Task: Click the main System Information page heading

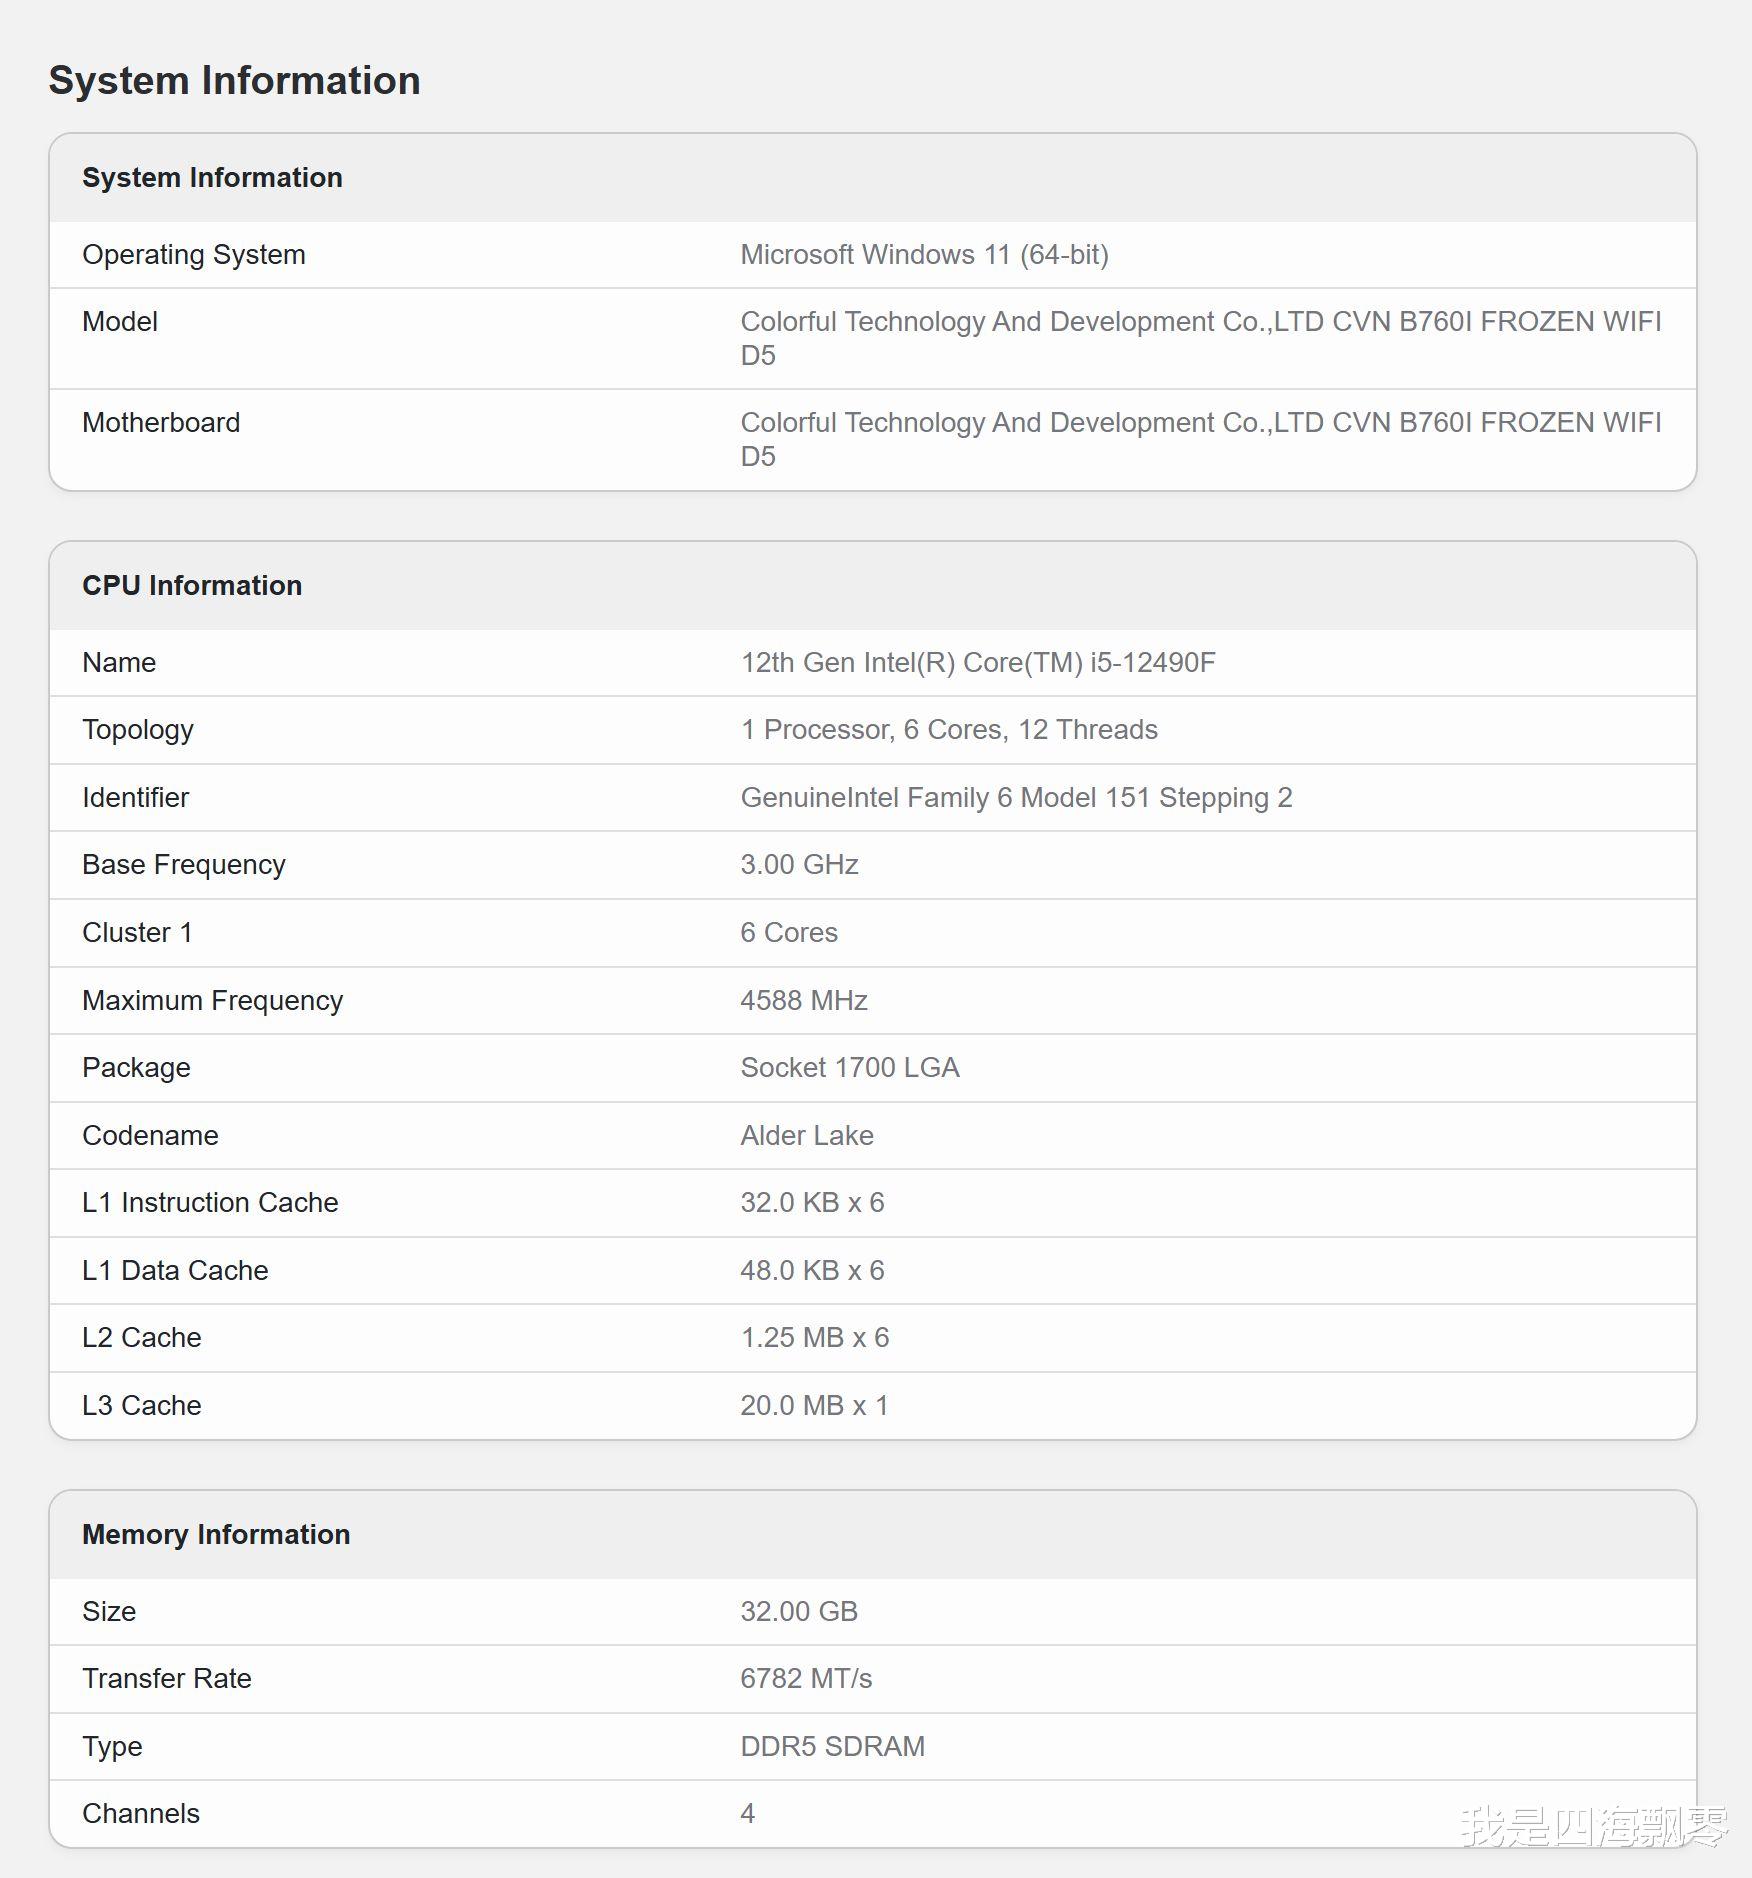Action: coord(234,80)
